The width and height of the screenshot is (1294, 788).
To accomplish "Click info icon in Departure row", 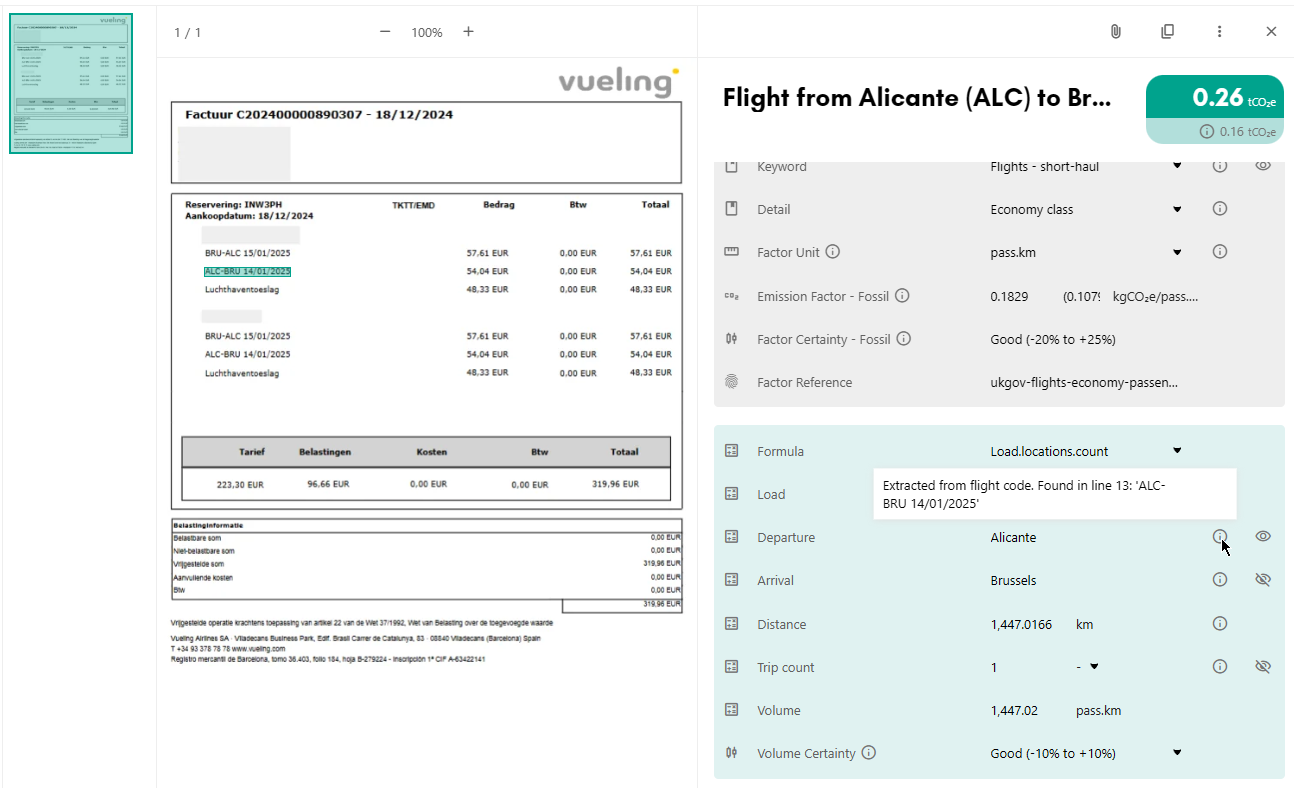I will [1219, 537].
